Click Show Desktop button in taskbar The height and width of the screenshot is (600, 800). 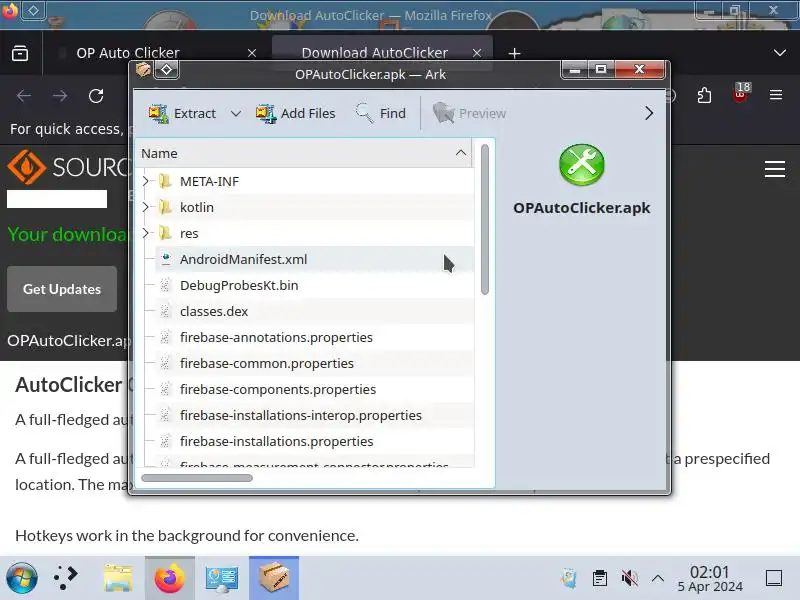[774, 579]
